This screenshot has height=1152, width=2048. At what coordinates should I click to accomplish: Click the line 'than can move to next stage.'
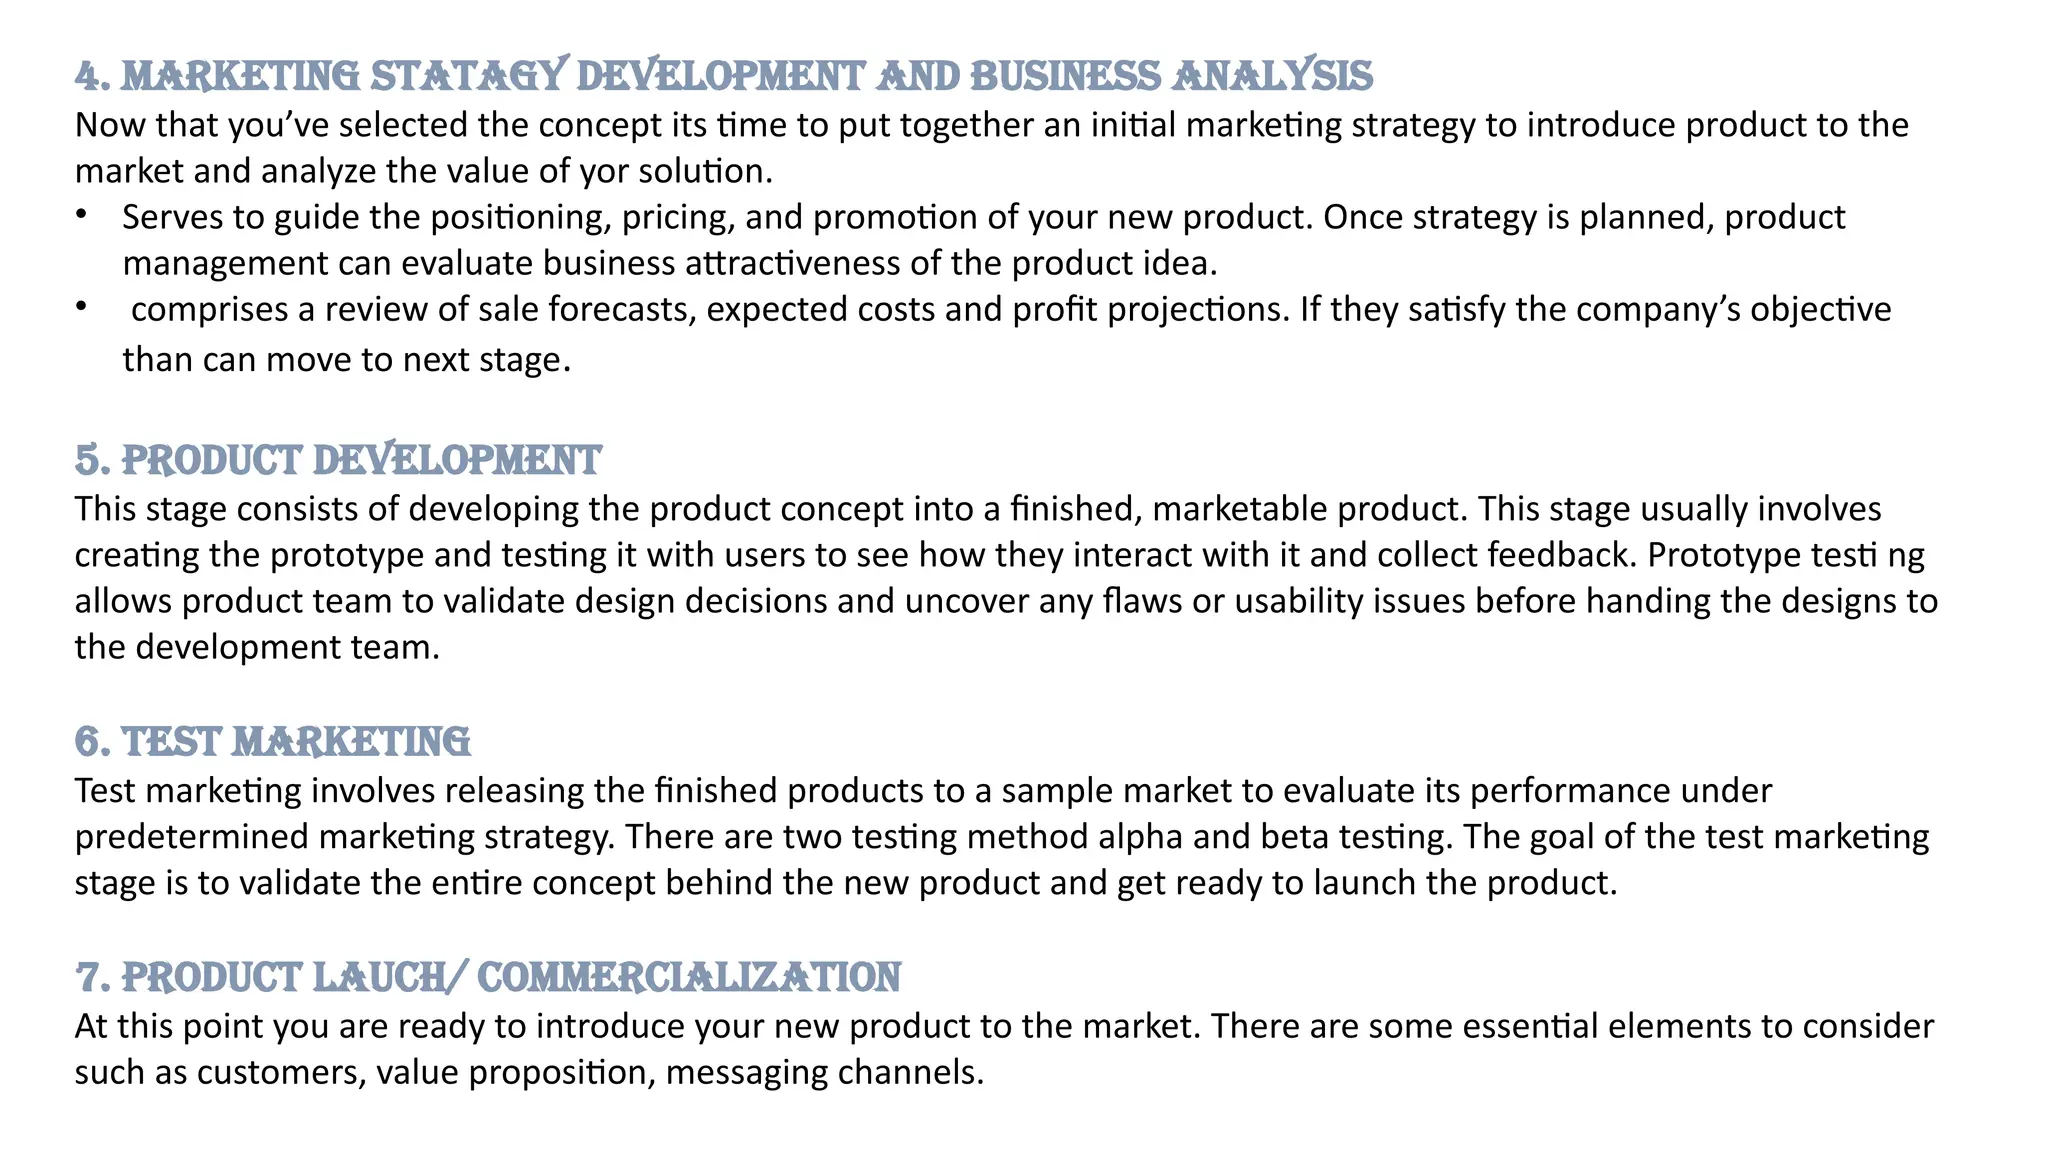(x=346, y=359)
